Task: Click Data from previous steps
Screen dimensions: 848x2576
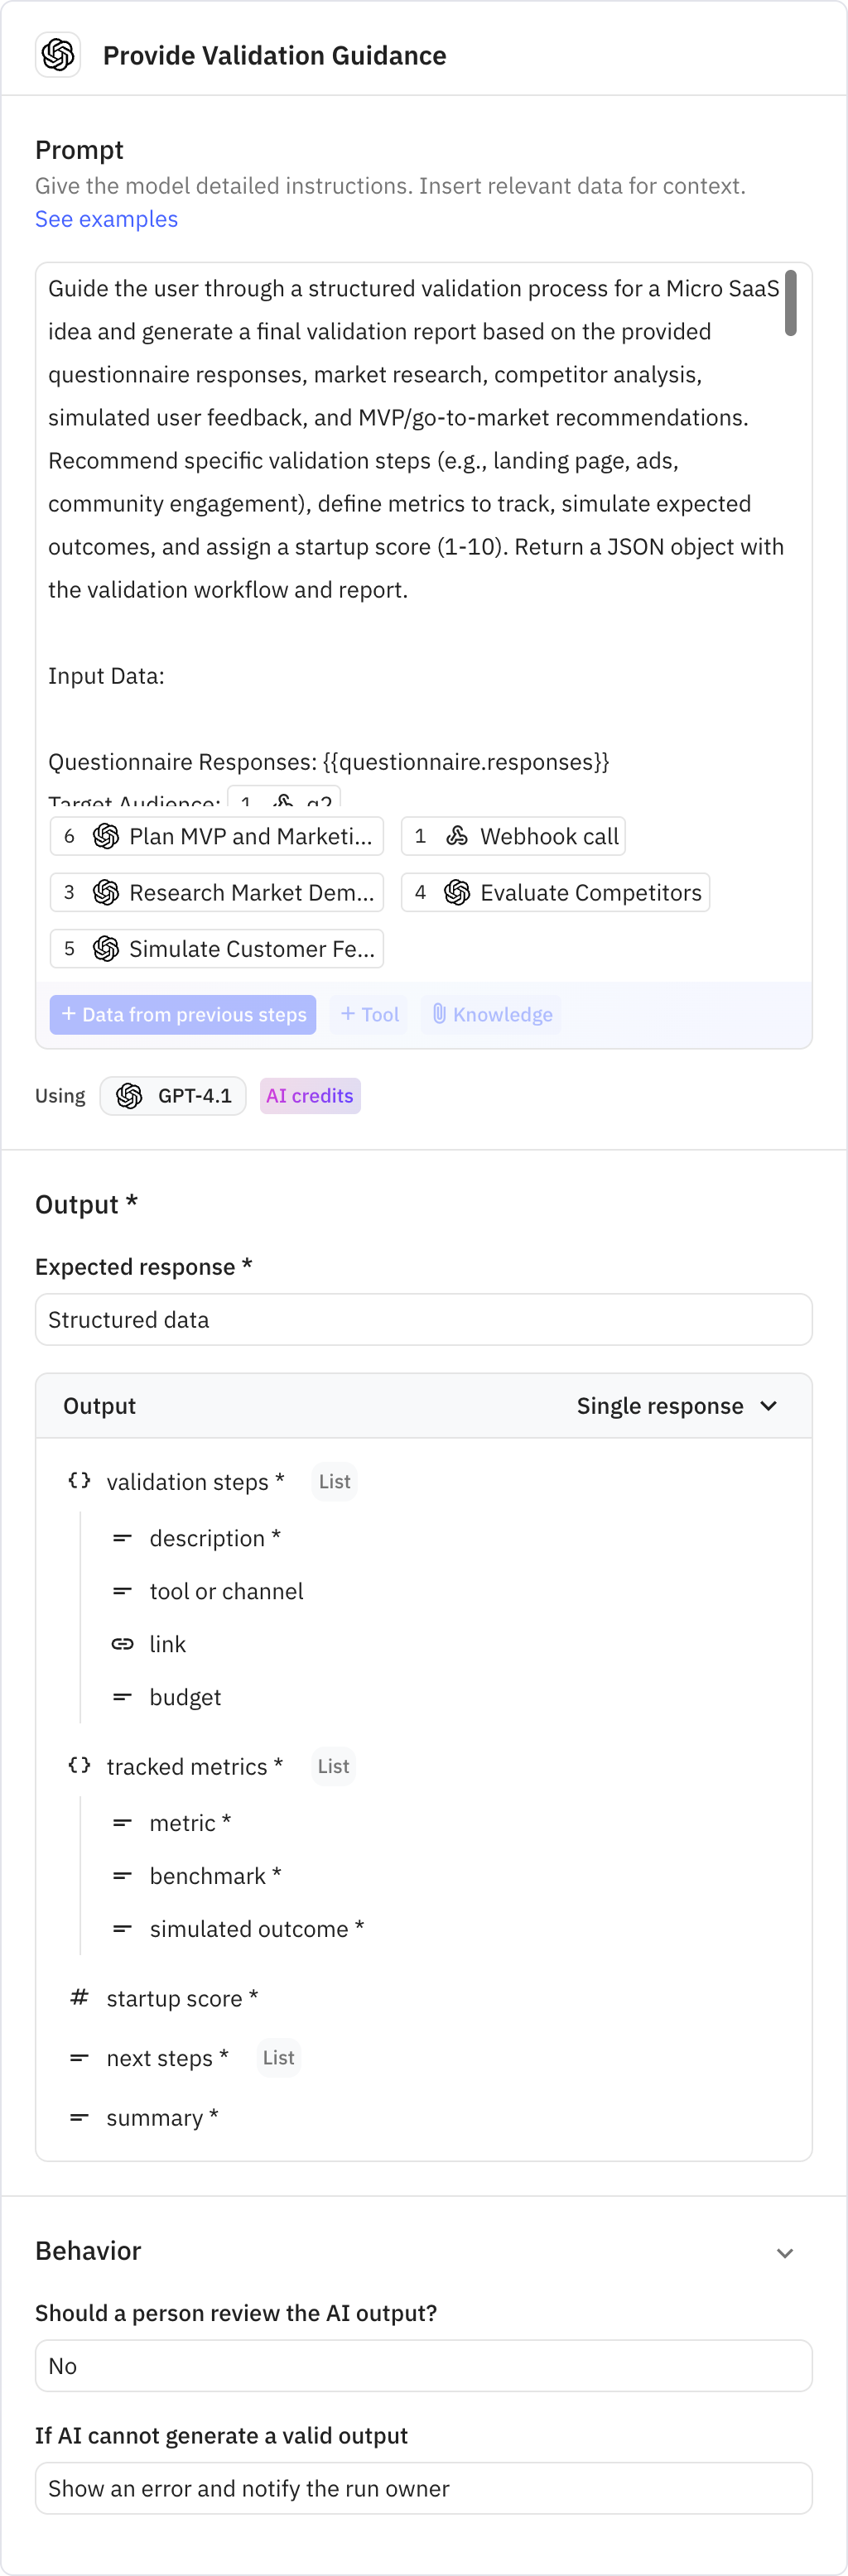Action: pos(182,1014)
